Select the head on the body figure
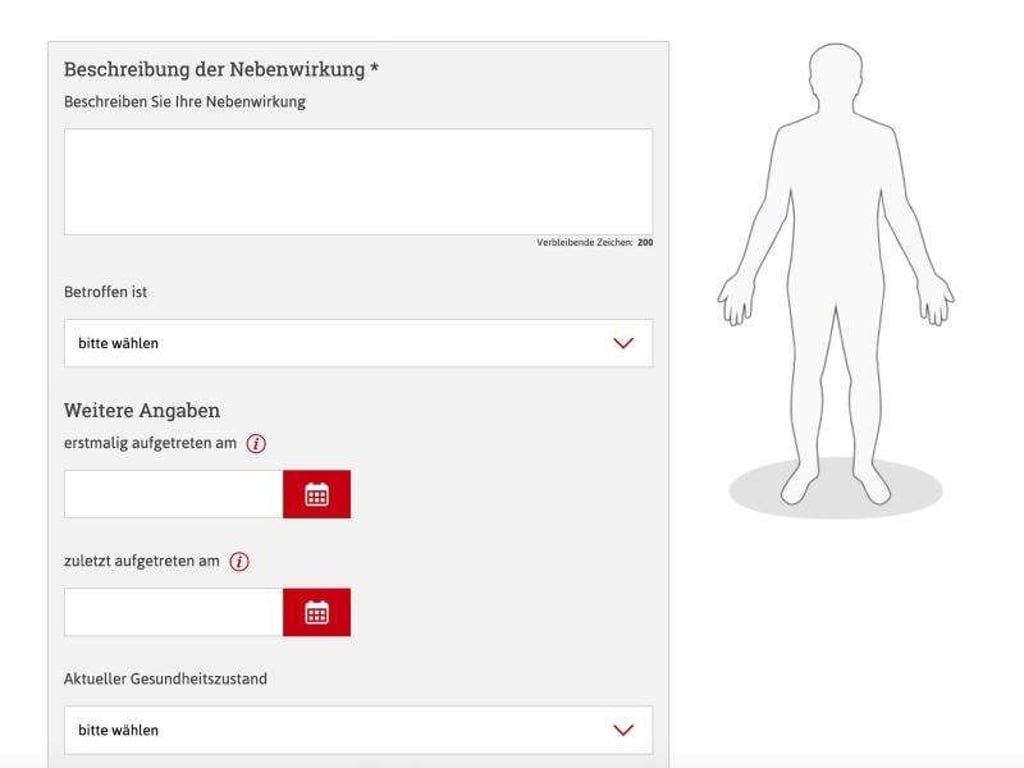The image size is (1024, 768). point(835,71)
